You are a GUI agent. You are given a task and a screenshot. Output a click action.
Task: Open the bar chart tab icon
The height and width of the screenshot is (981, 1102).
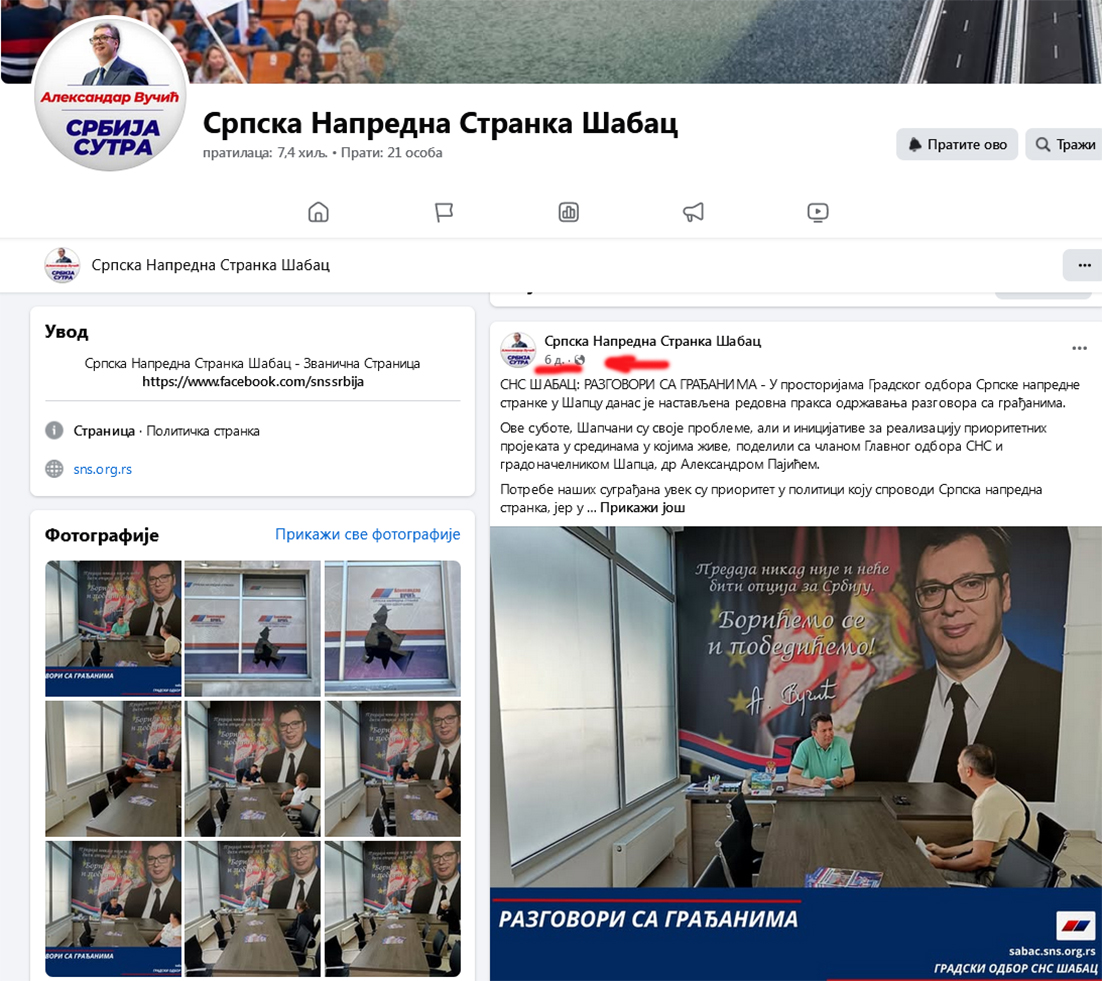point(569,212)
